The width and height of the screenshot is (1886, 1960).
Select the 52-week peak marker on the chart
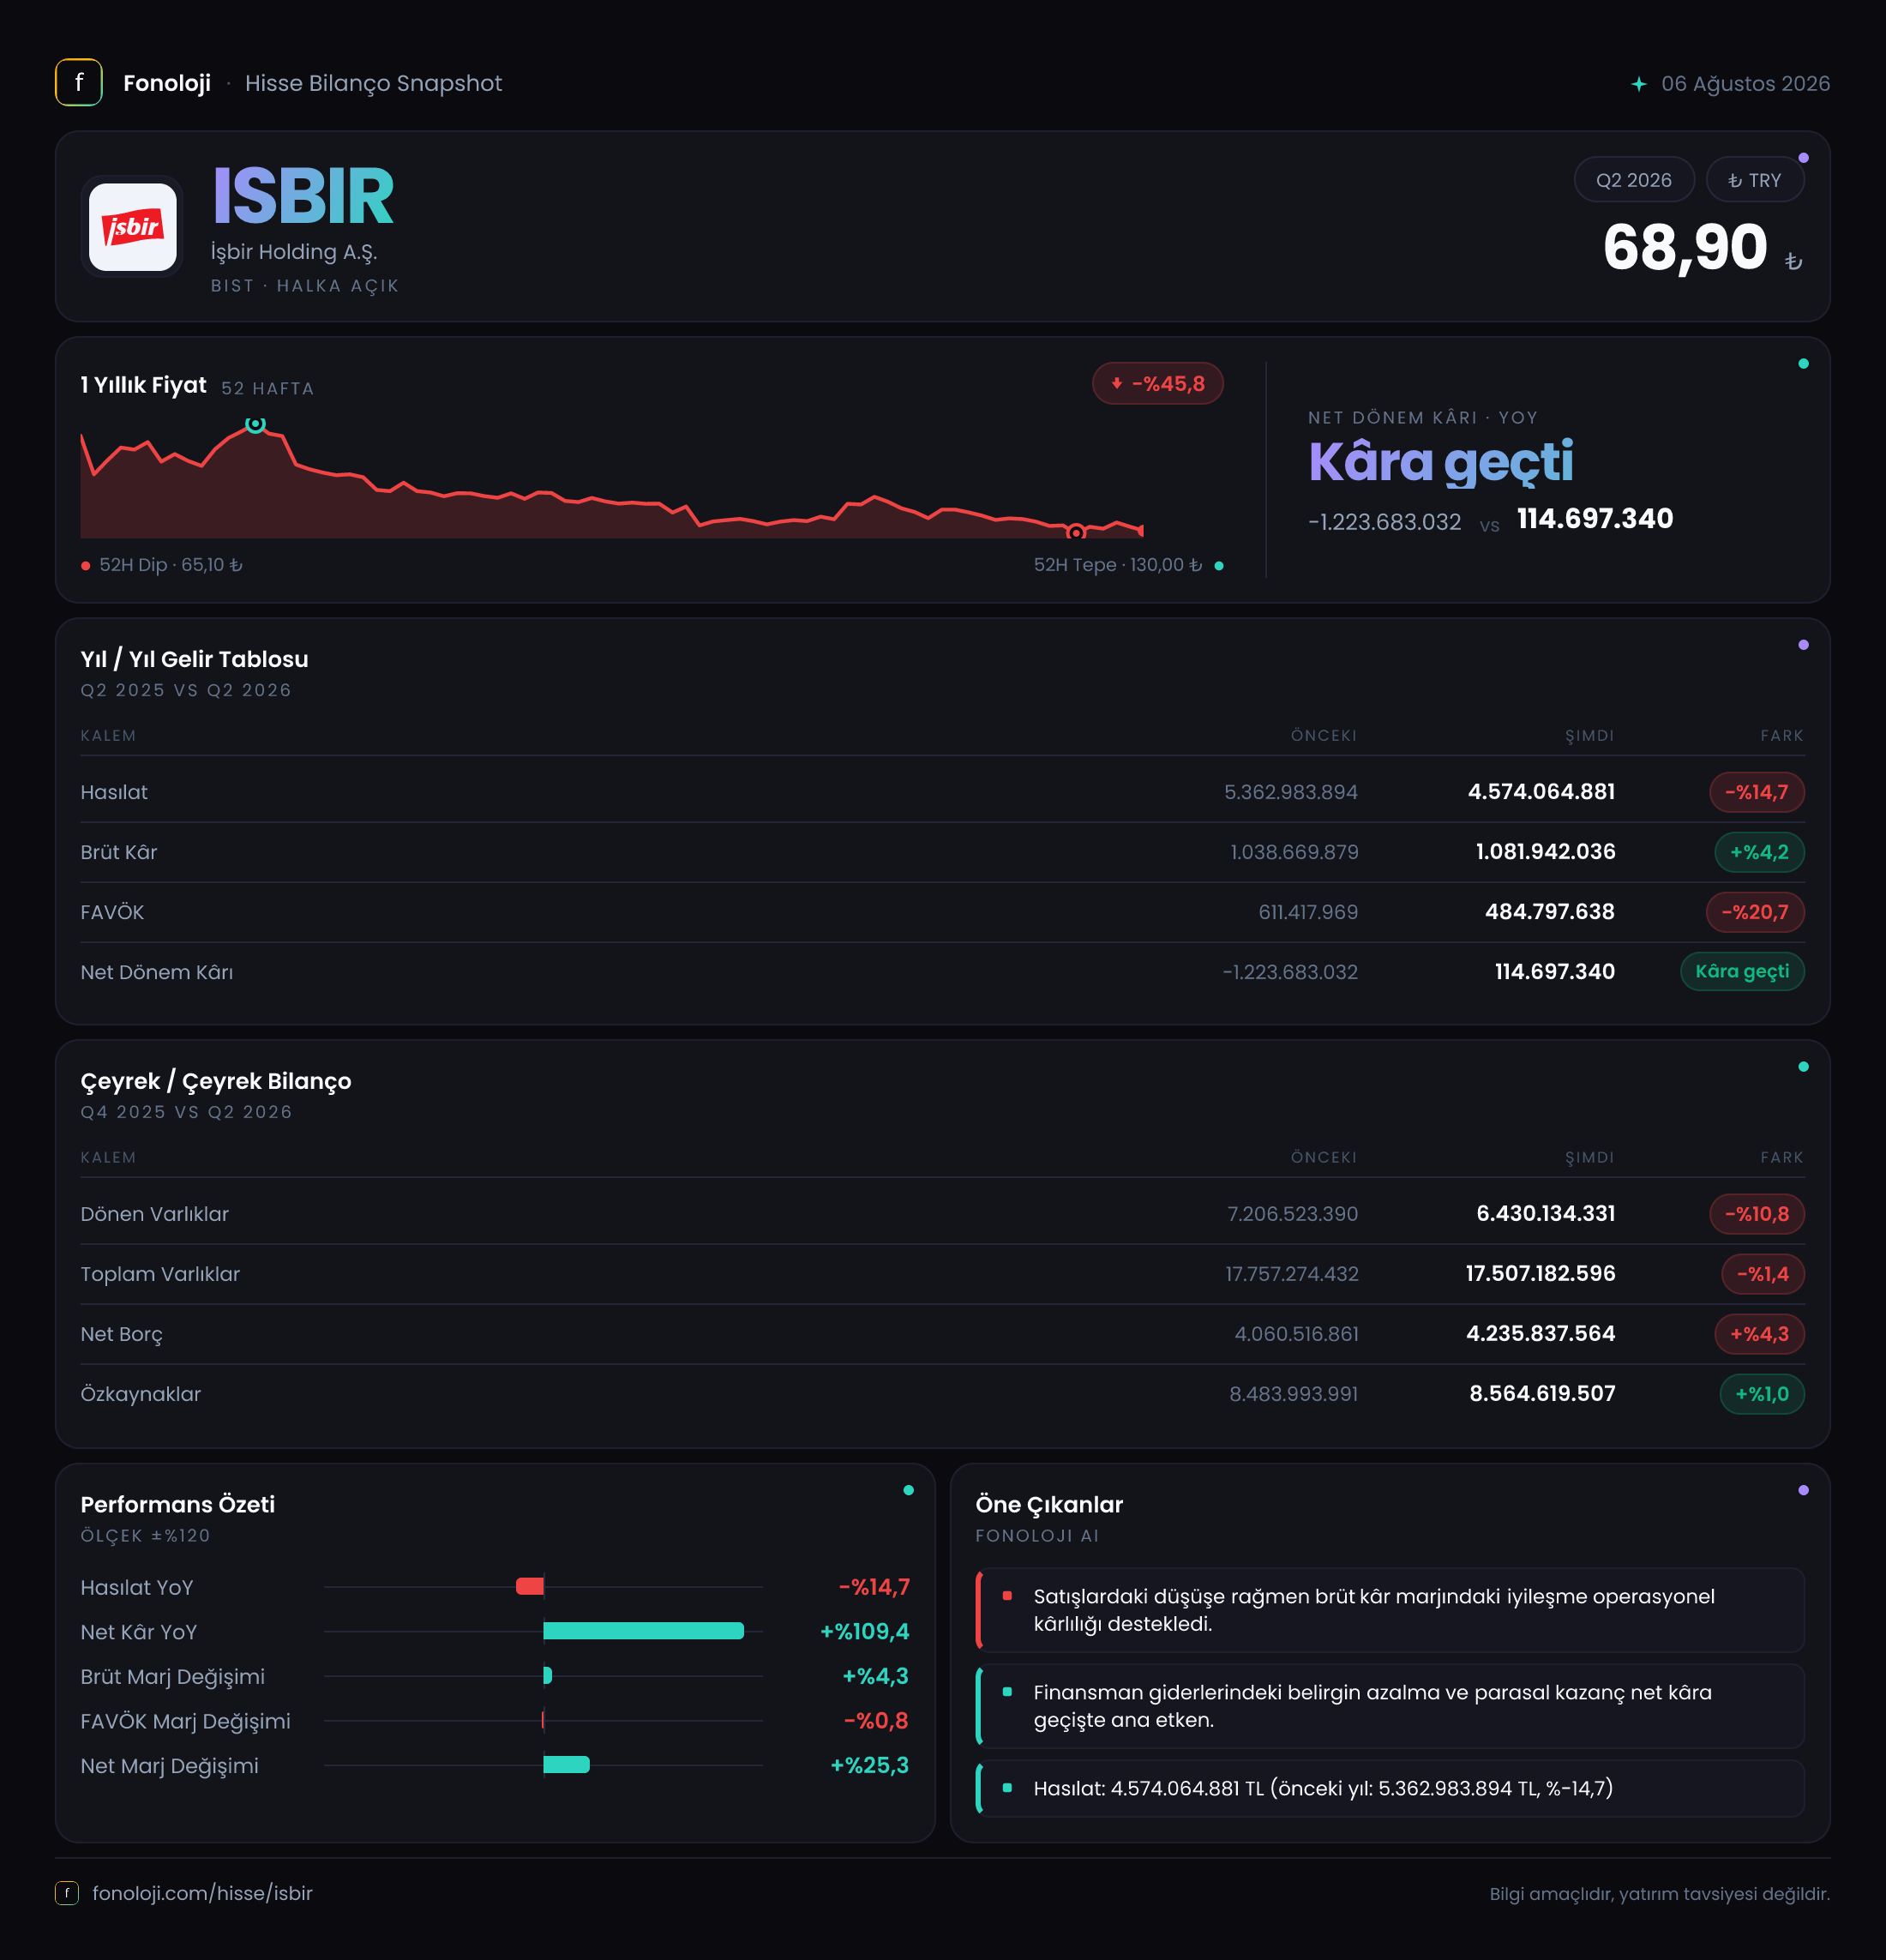[x=256, y=424]
